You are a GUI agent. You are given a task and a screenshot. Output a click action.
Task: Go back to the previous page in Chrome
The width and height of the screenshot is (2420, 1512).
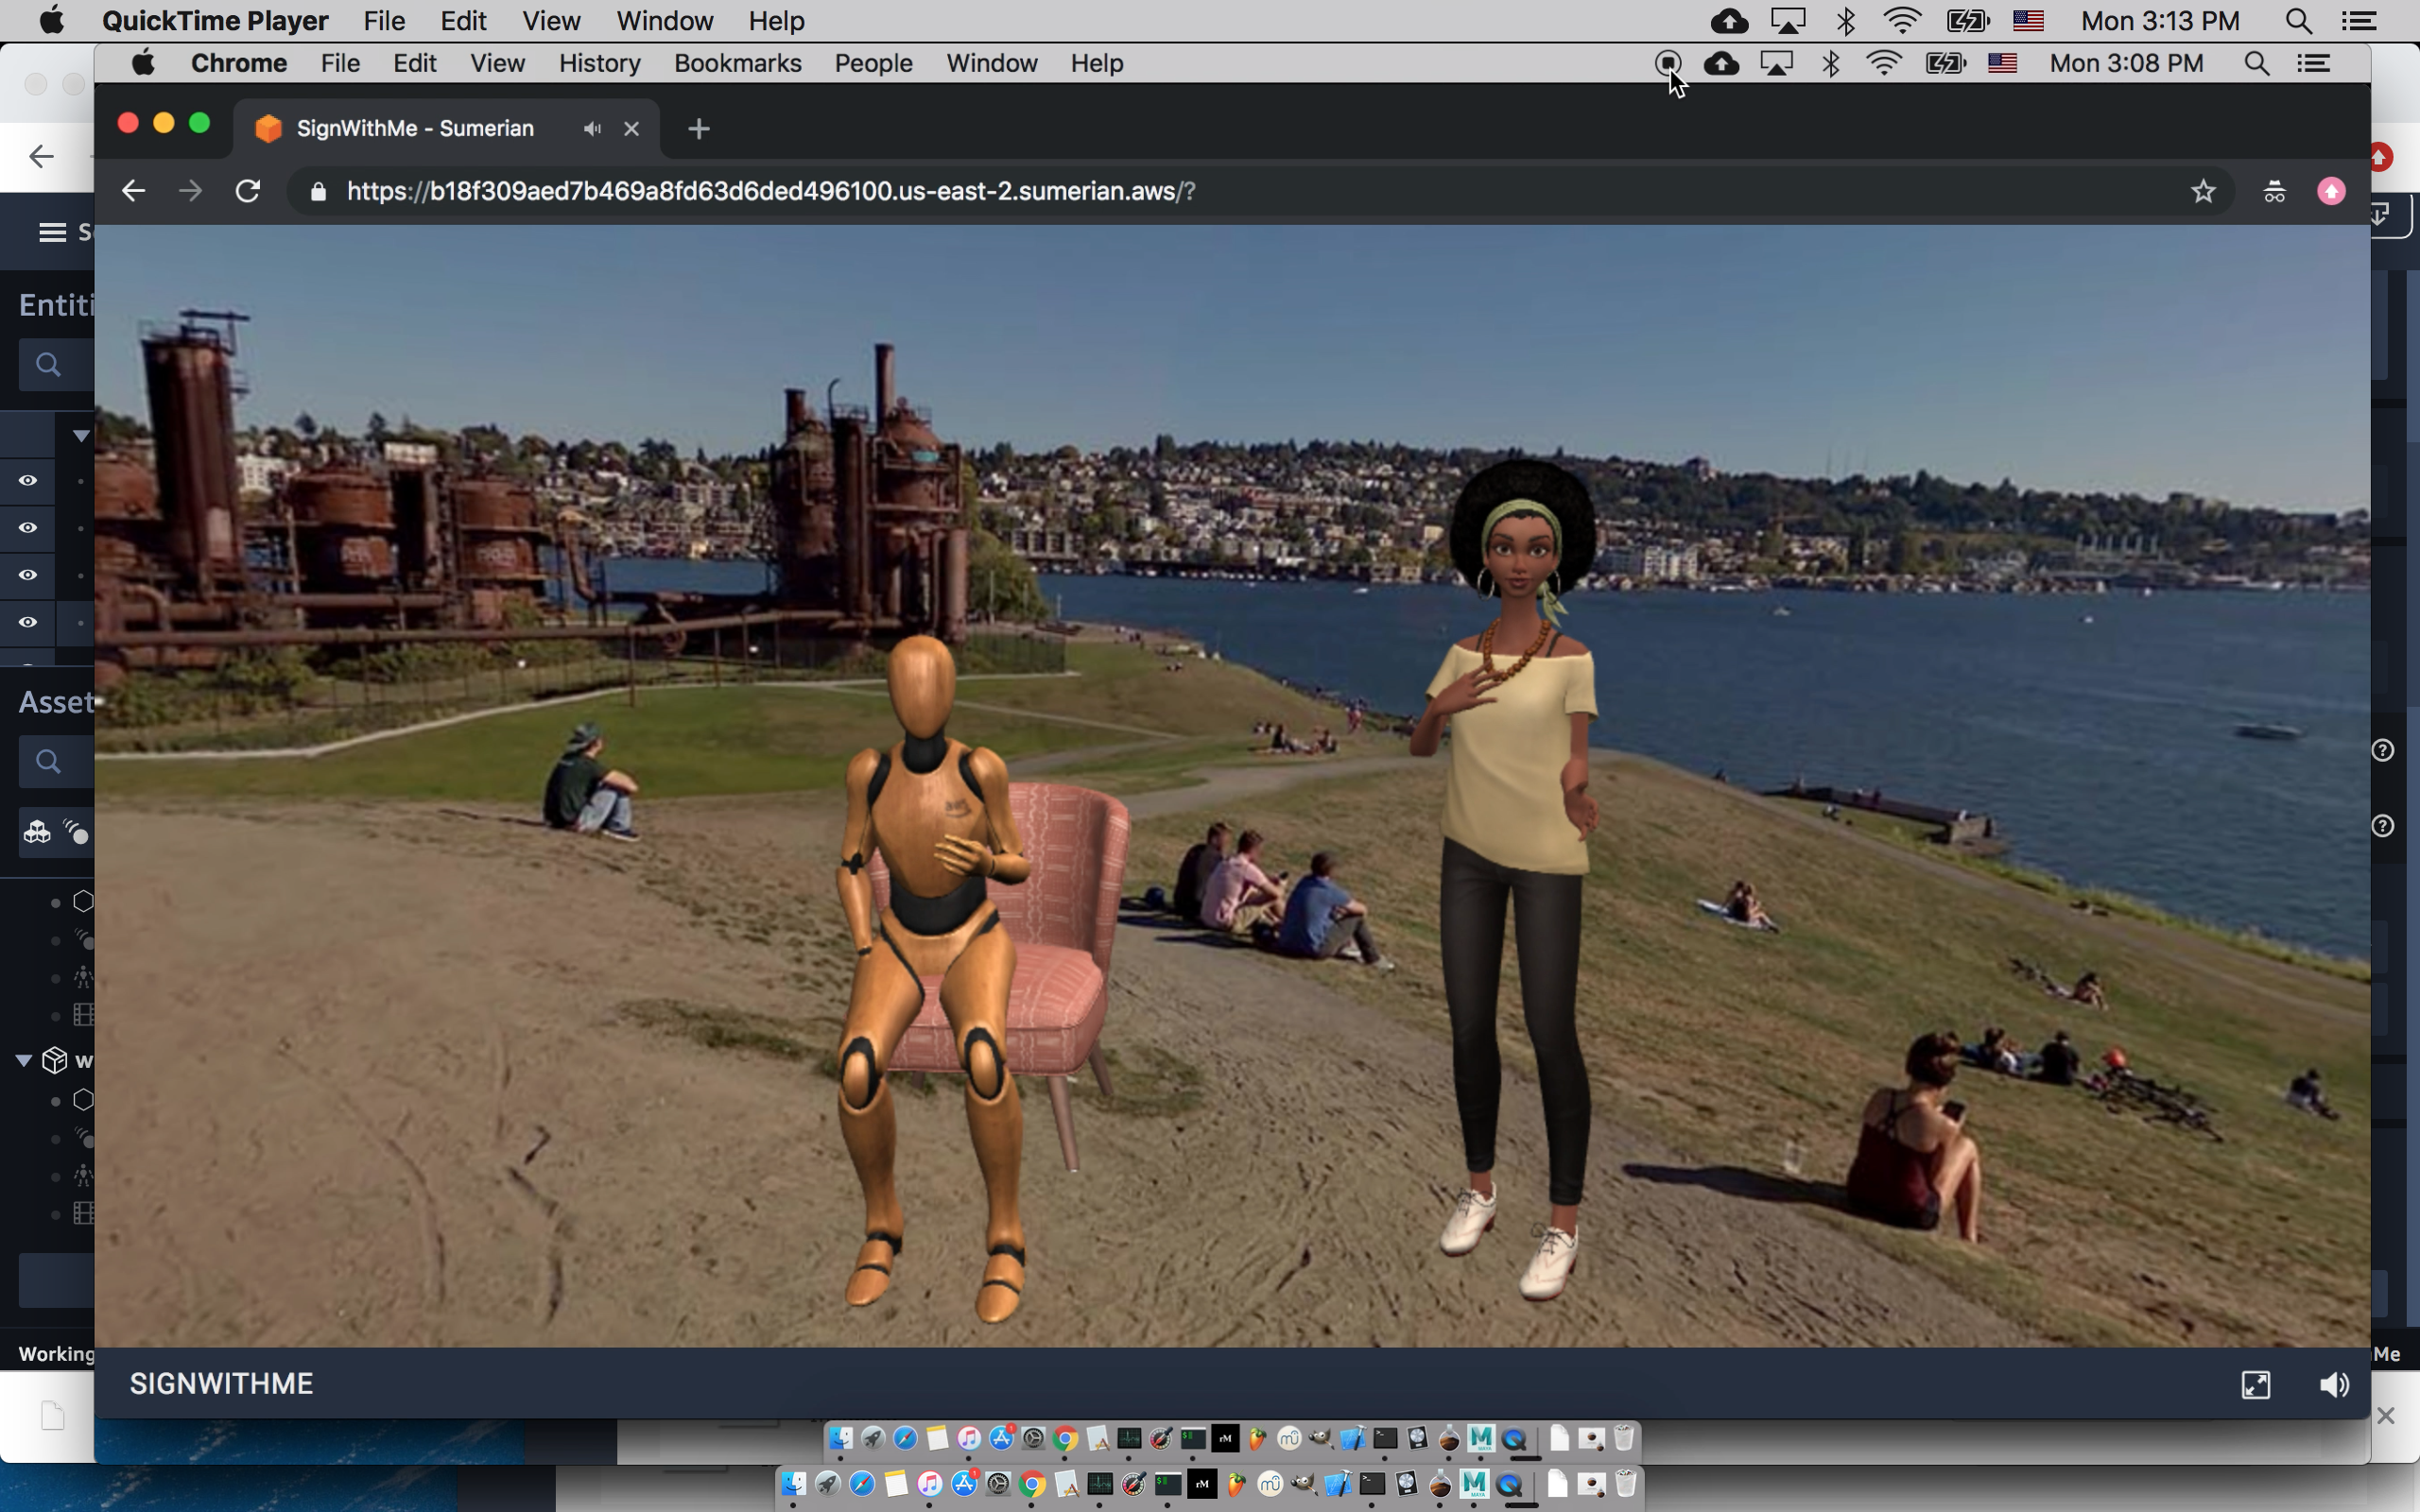coord(133,191)
